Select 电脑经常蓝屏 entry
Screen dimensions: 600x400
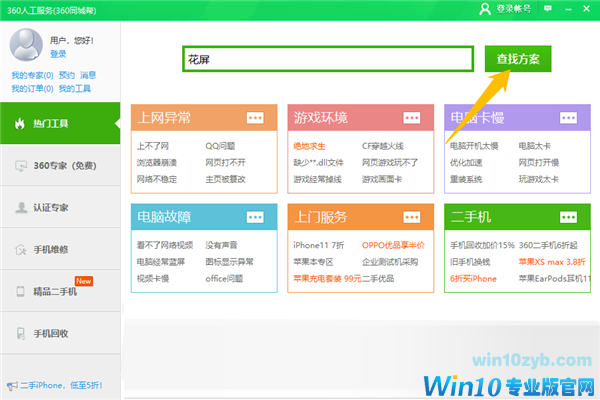(161, 262)
